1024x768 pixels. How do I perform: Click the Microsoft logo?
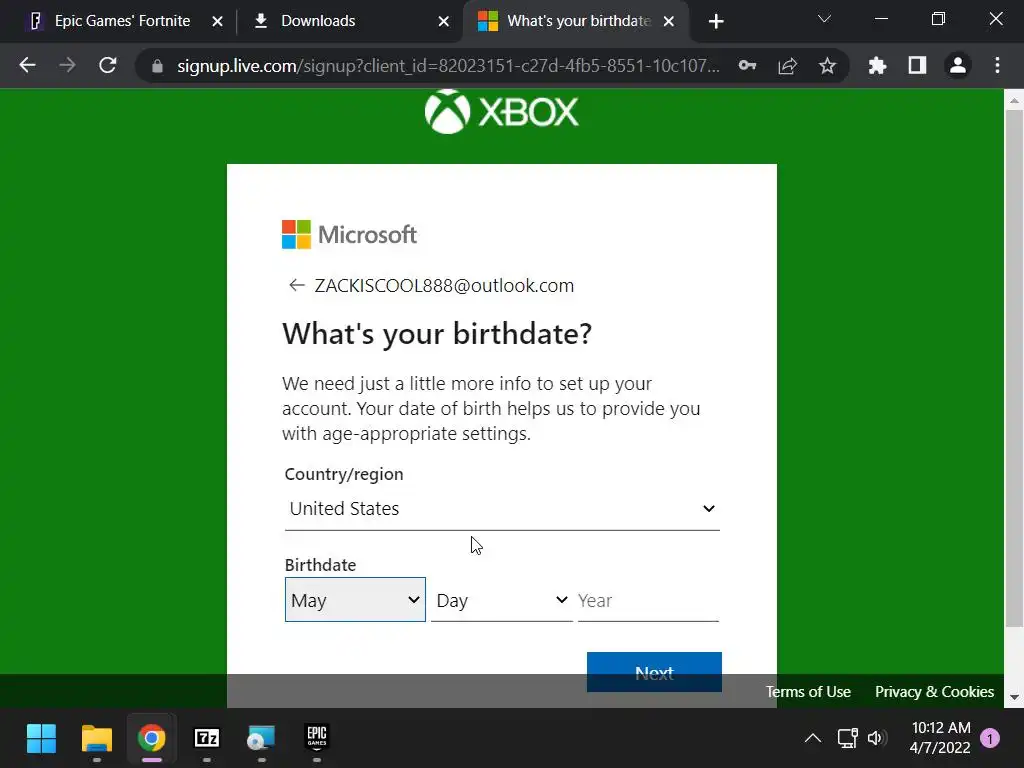coord(349,234)
